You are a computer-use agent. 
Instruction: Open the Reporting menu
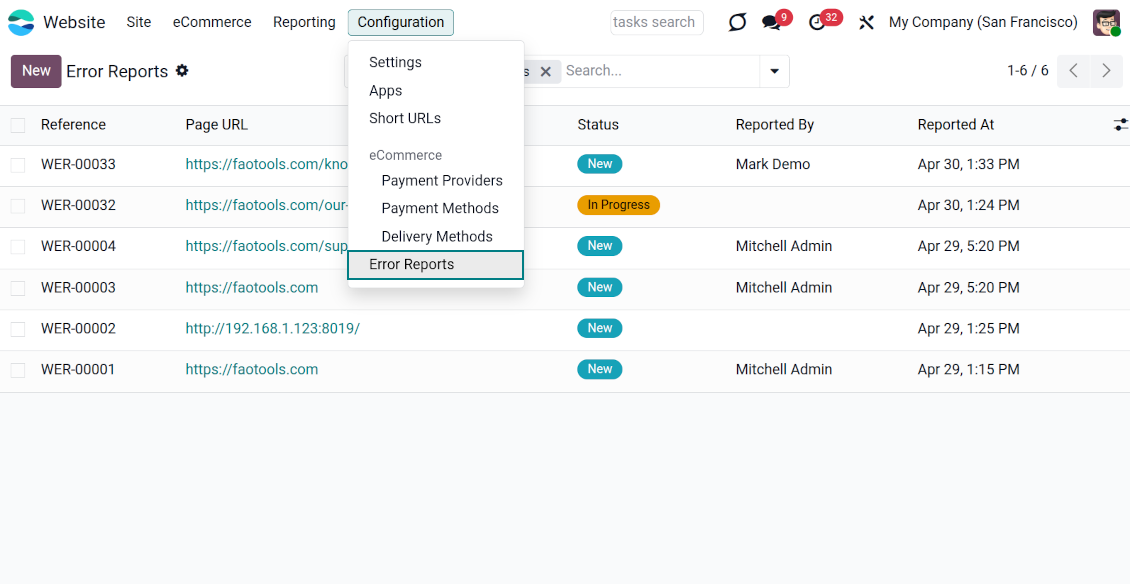[x=303, y=21]
